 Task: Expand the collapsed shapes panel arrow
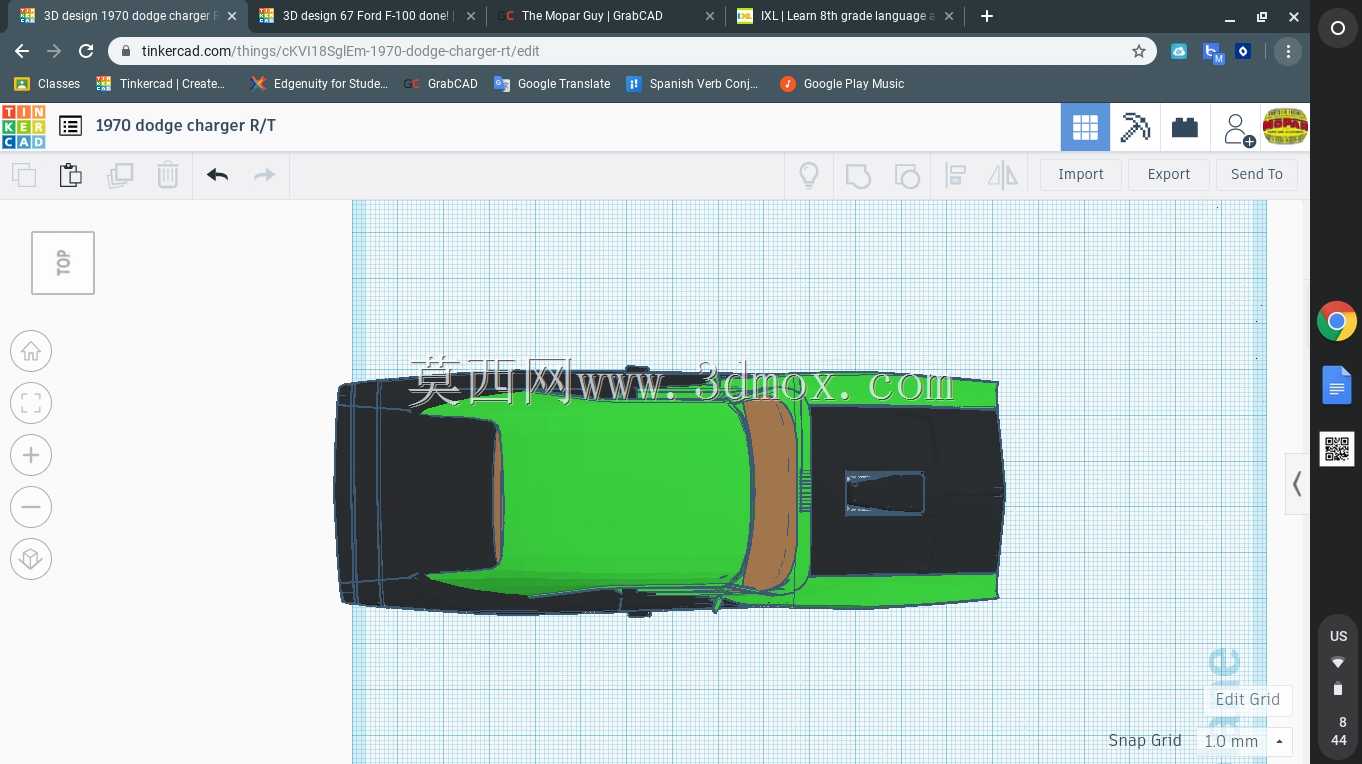click(x=1297, y=484)
